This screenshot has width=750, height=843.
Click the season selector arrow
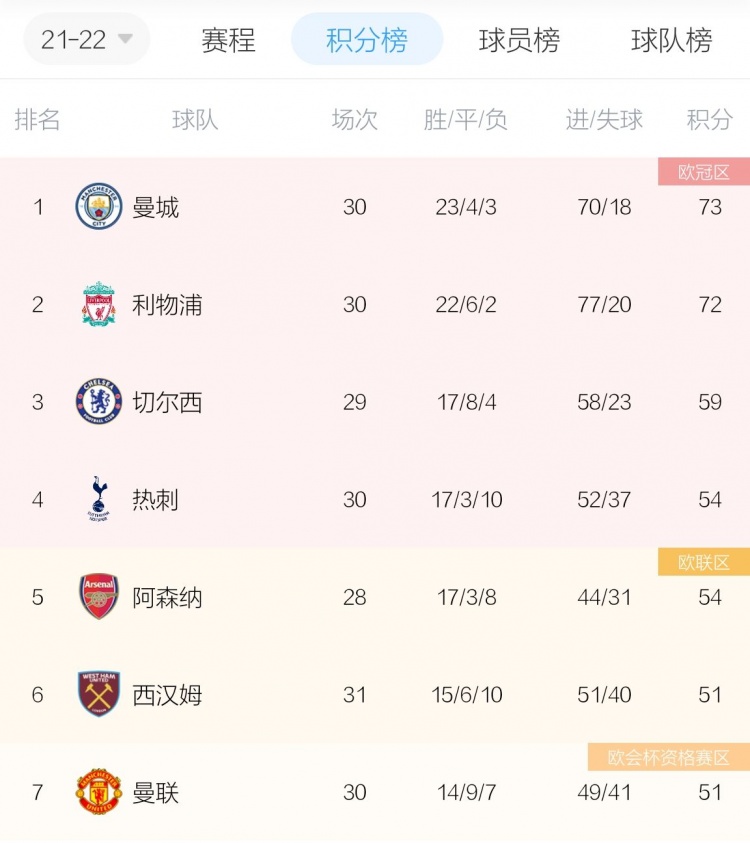click(x=125, y=39)
